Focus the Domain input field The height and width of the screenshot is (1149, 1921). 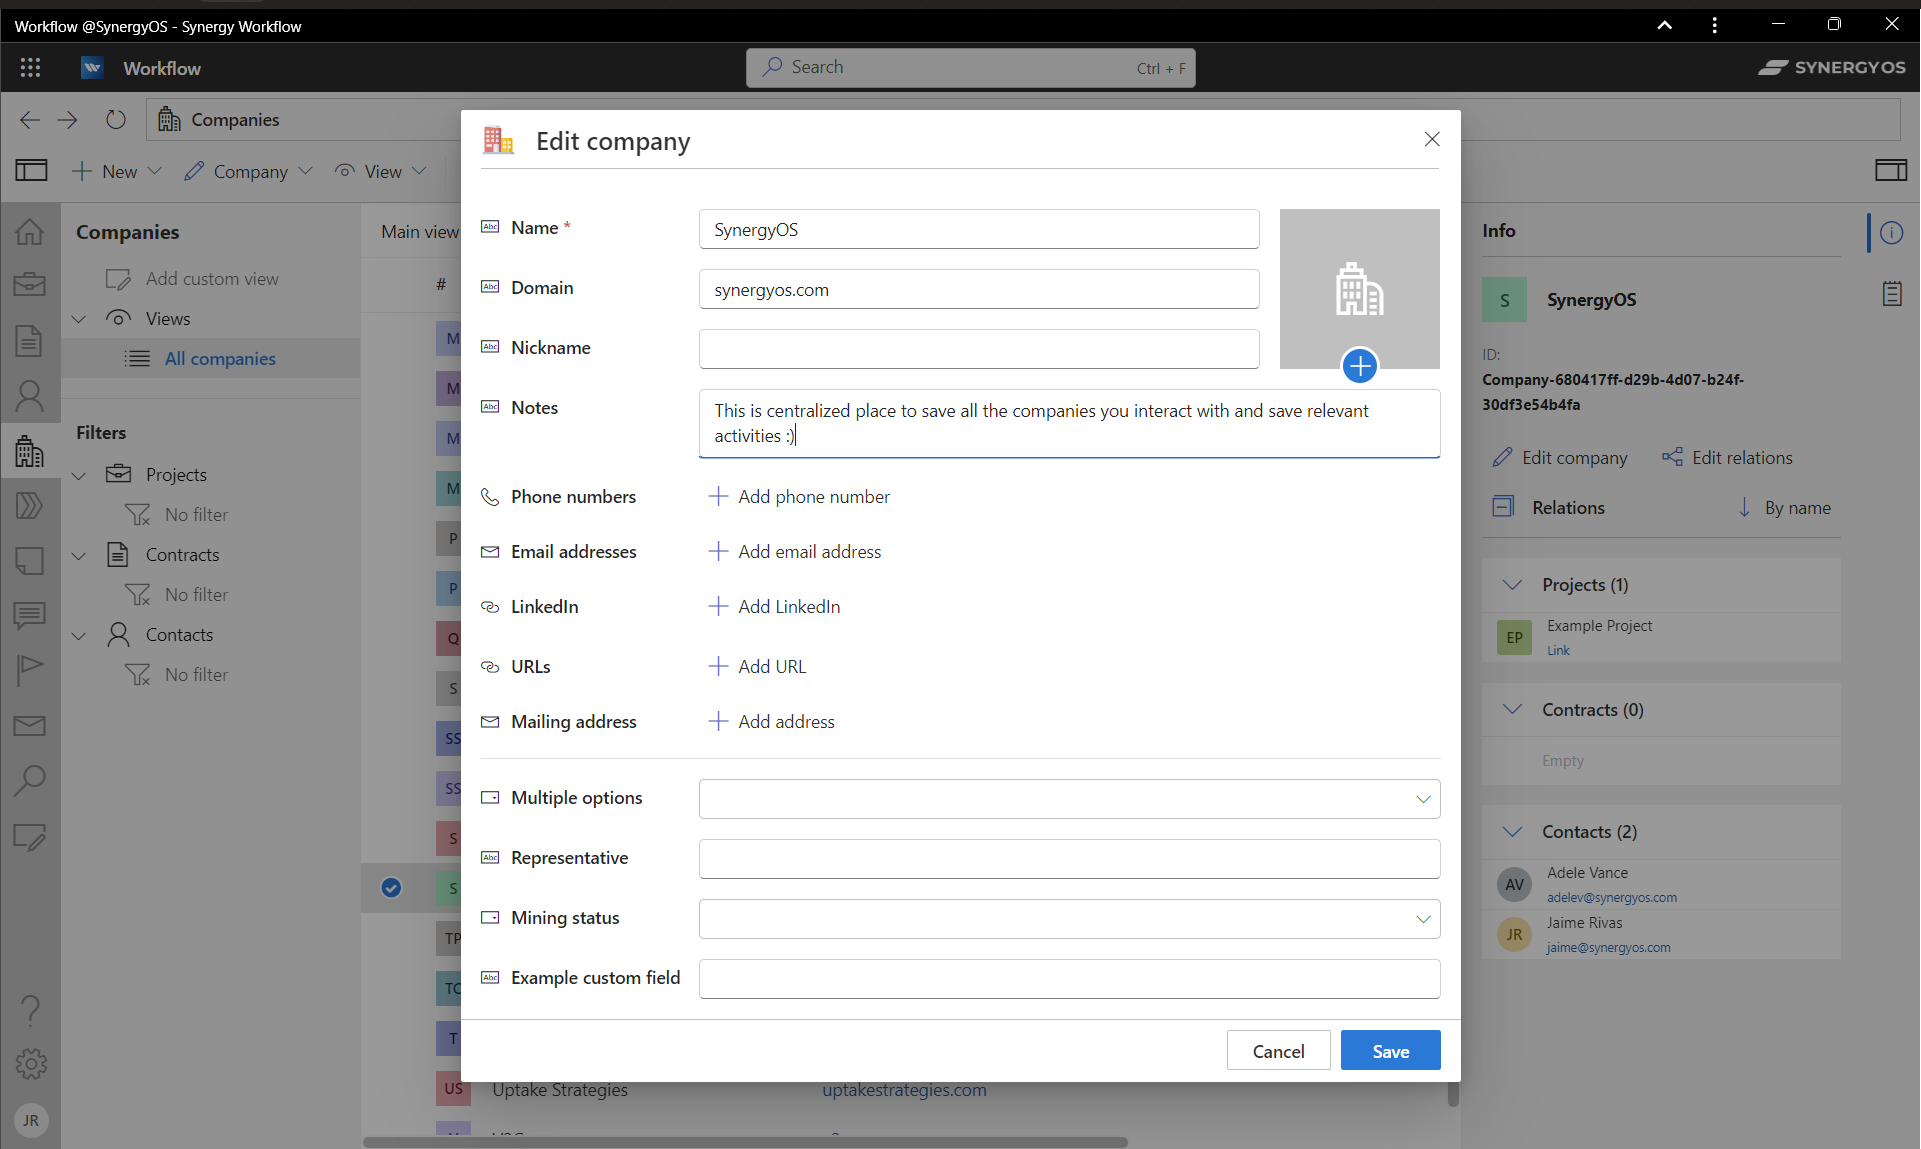tap(978, 289)
